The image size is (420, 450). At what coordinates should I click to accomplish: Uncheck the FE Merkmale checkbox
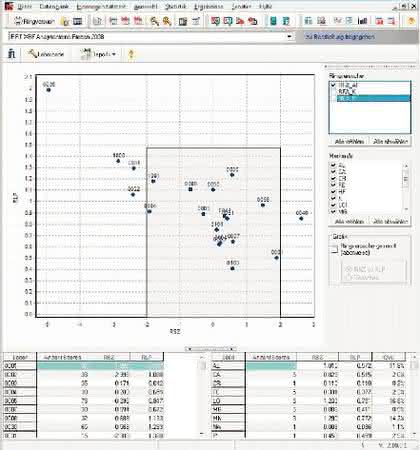coord(333,185)
